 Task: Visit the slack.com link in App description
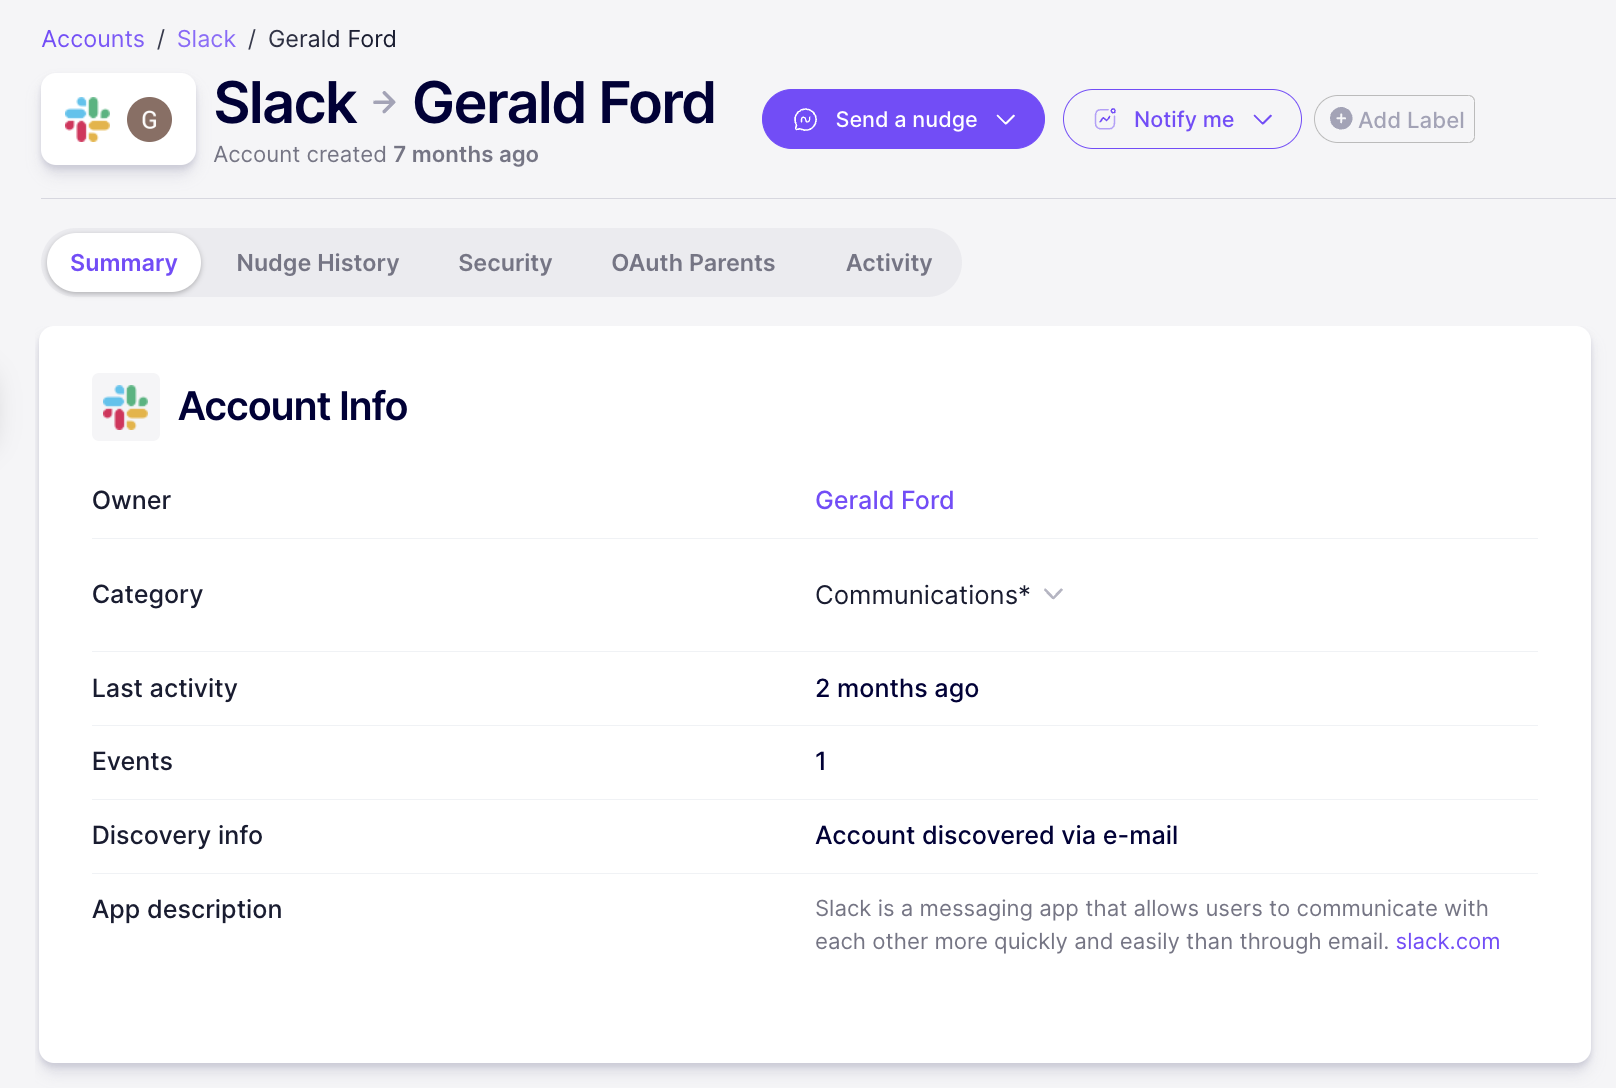[1447, 941]
